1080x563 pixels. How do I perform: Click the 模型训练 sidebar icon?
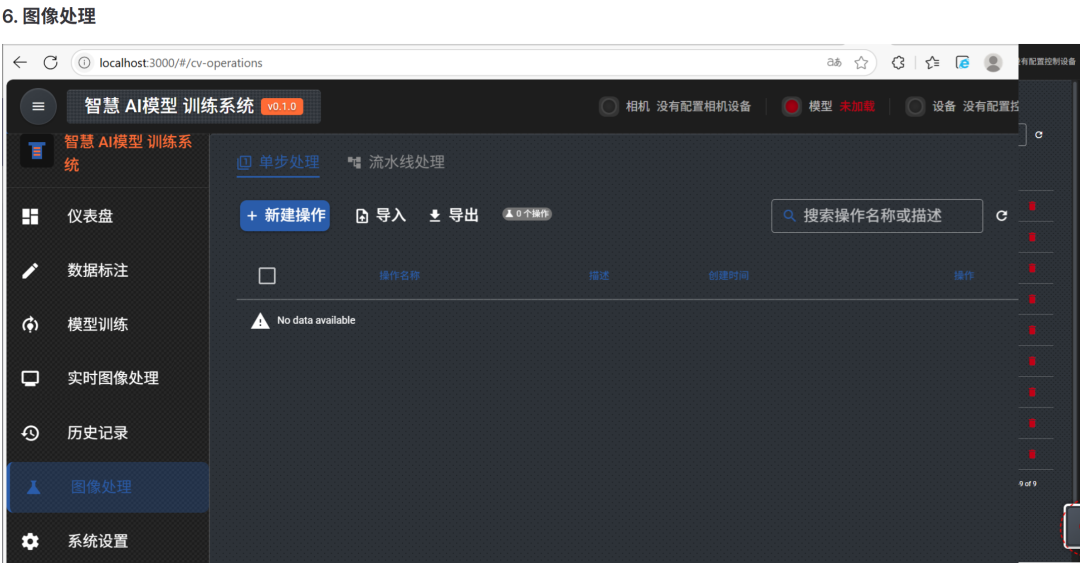(x=30, y=325)
